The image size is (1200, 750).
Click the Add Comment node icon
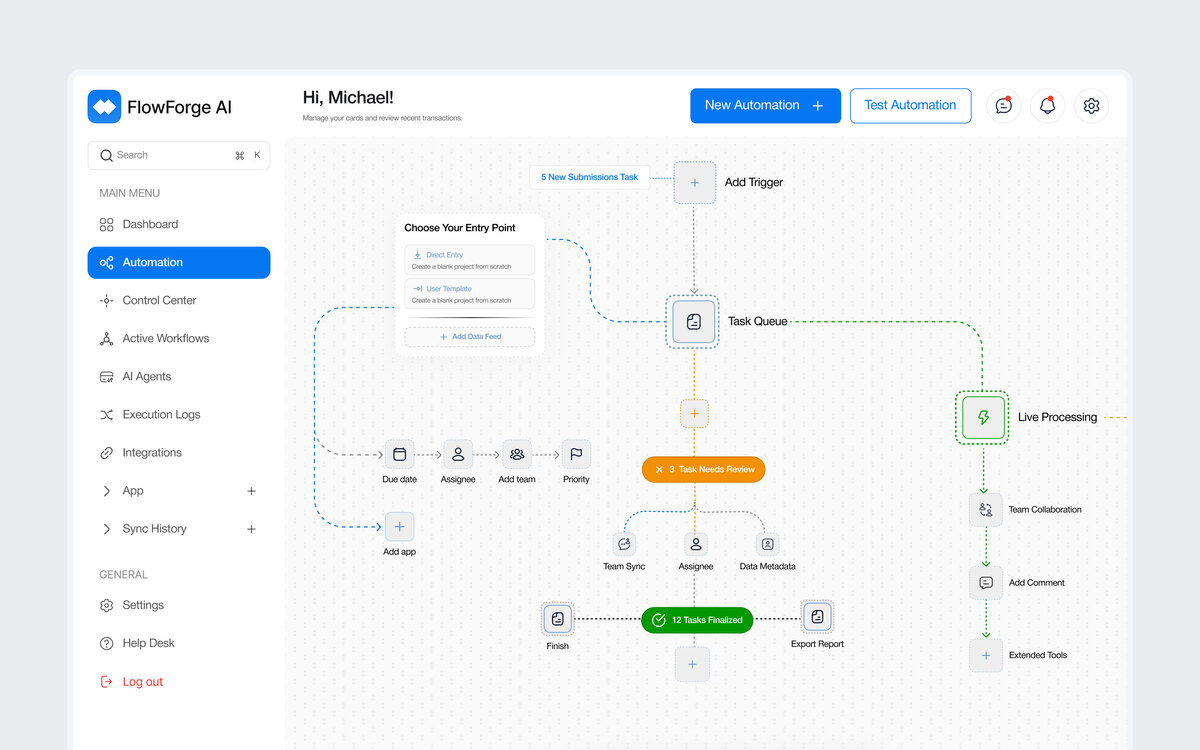pyautogui.click(x=986, y=582)
